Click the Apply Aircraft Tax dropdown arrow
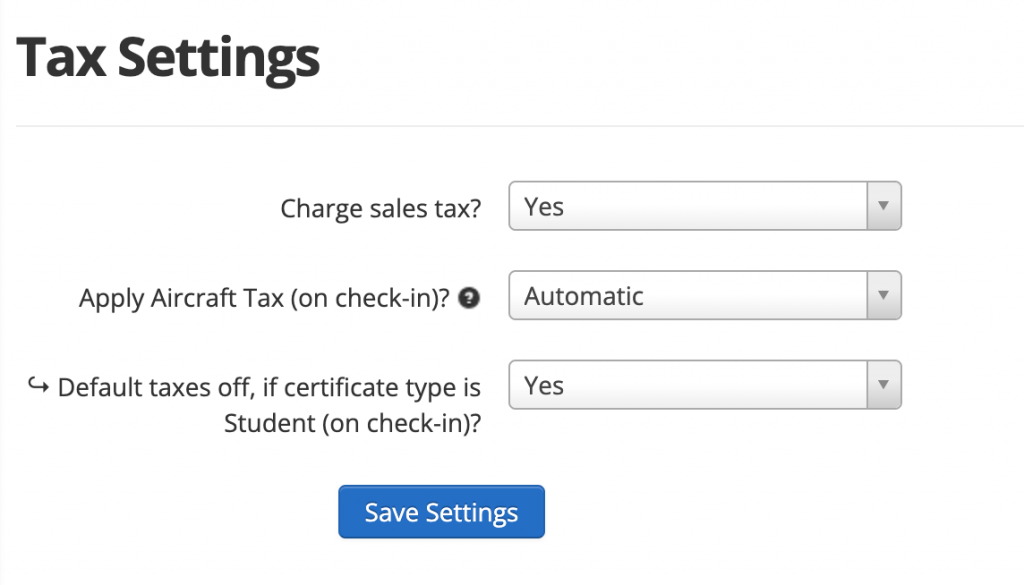 coord(882,296)
